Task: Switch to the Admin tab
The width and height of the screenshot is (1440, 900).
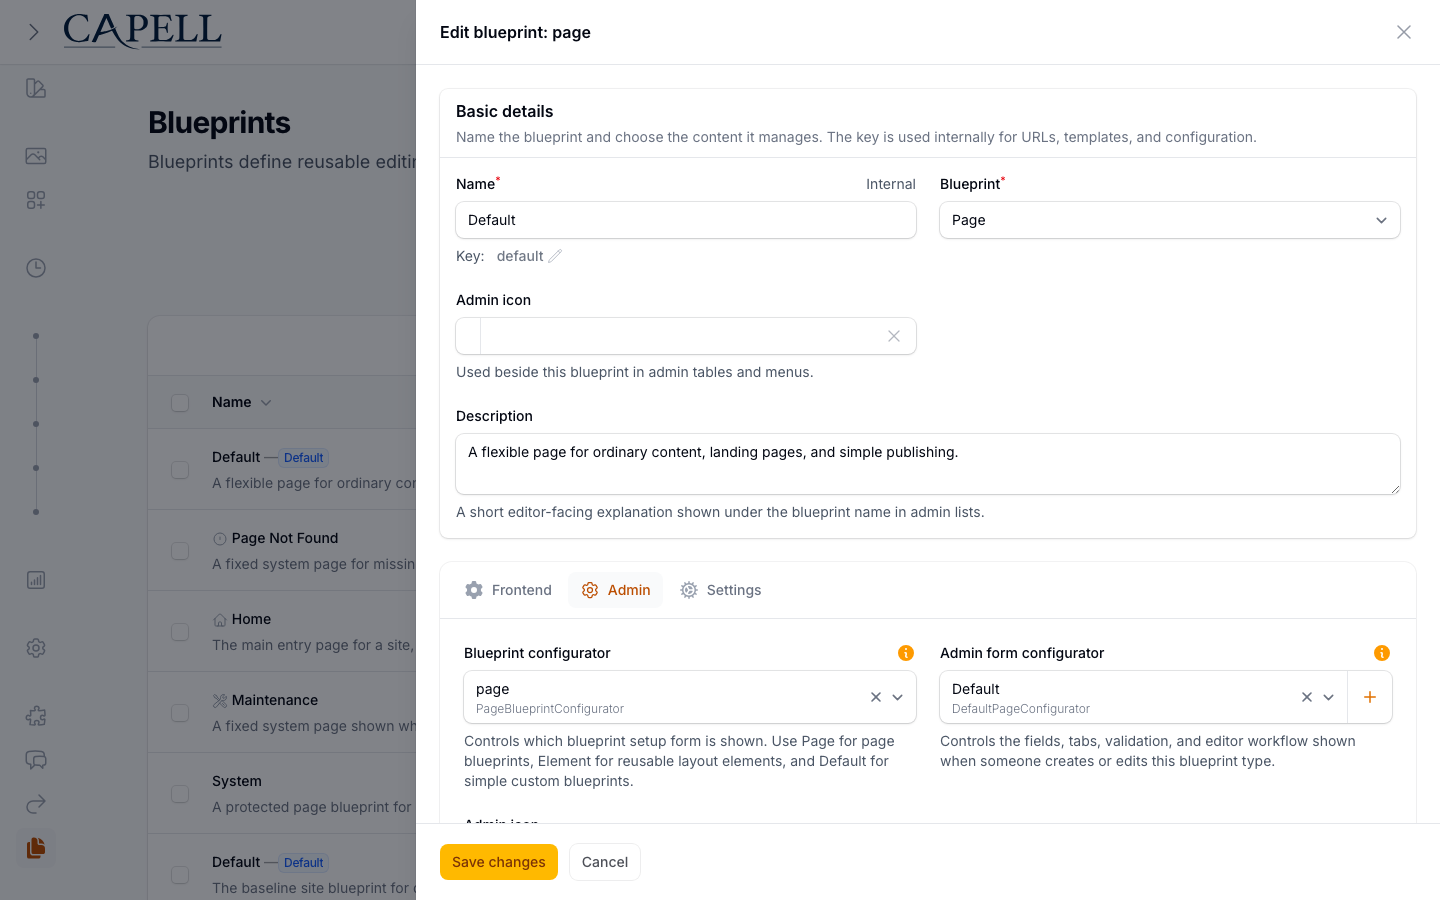Action: coord(616,590)
